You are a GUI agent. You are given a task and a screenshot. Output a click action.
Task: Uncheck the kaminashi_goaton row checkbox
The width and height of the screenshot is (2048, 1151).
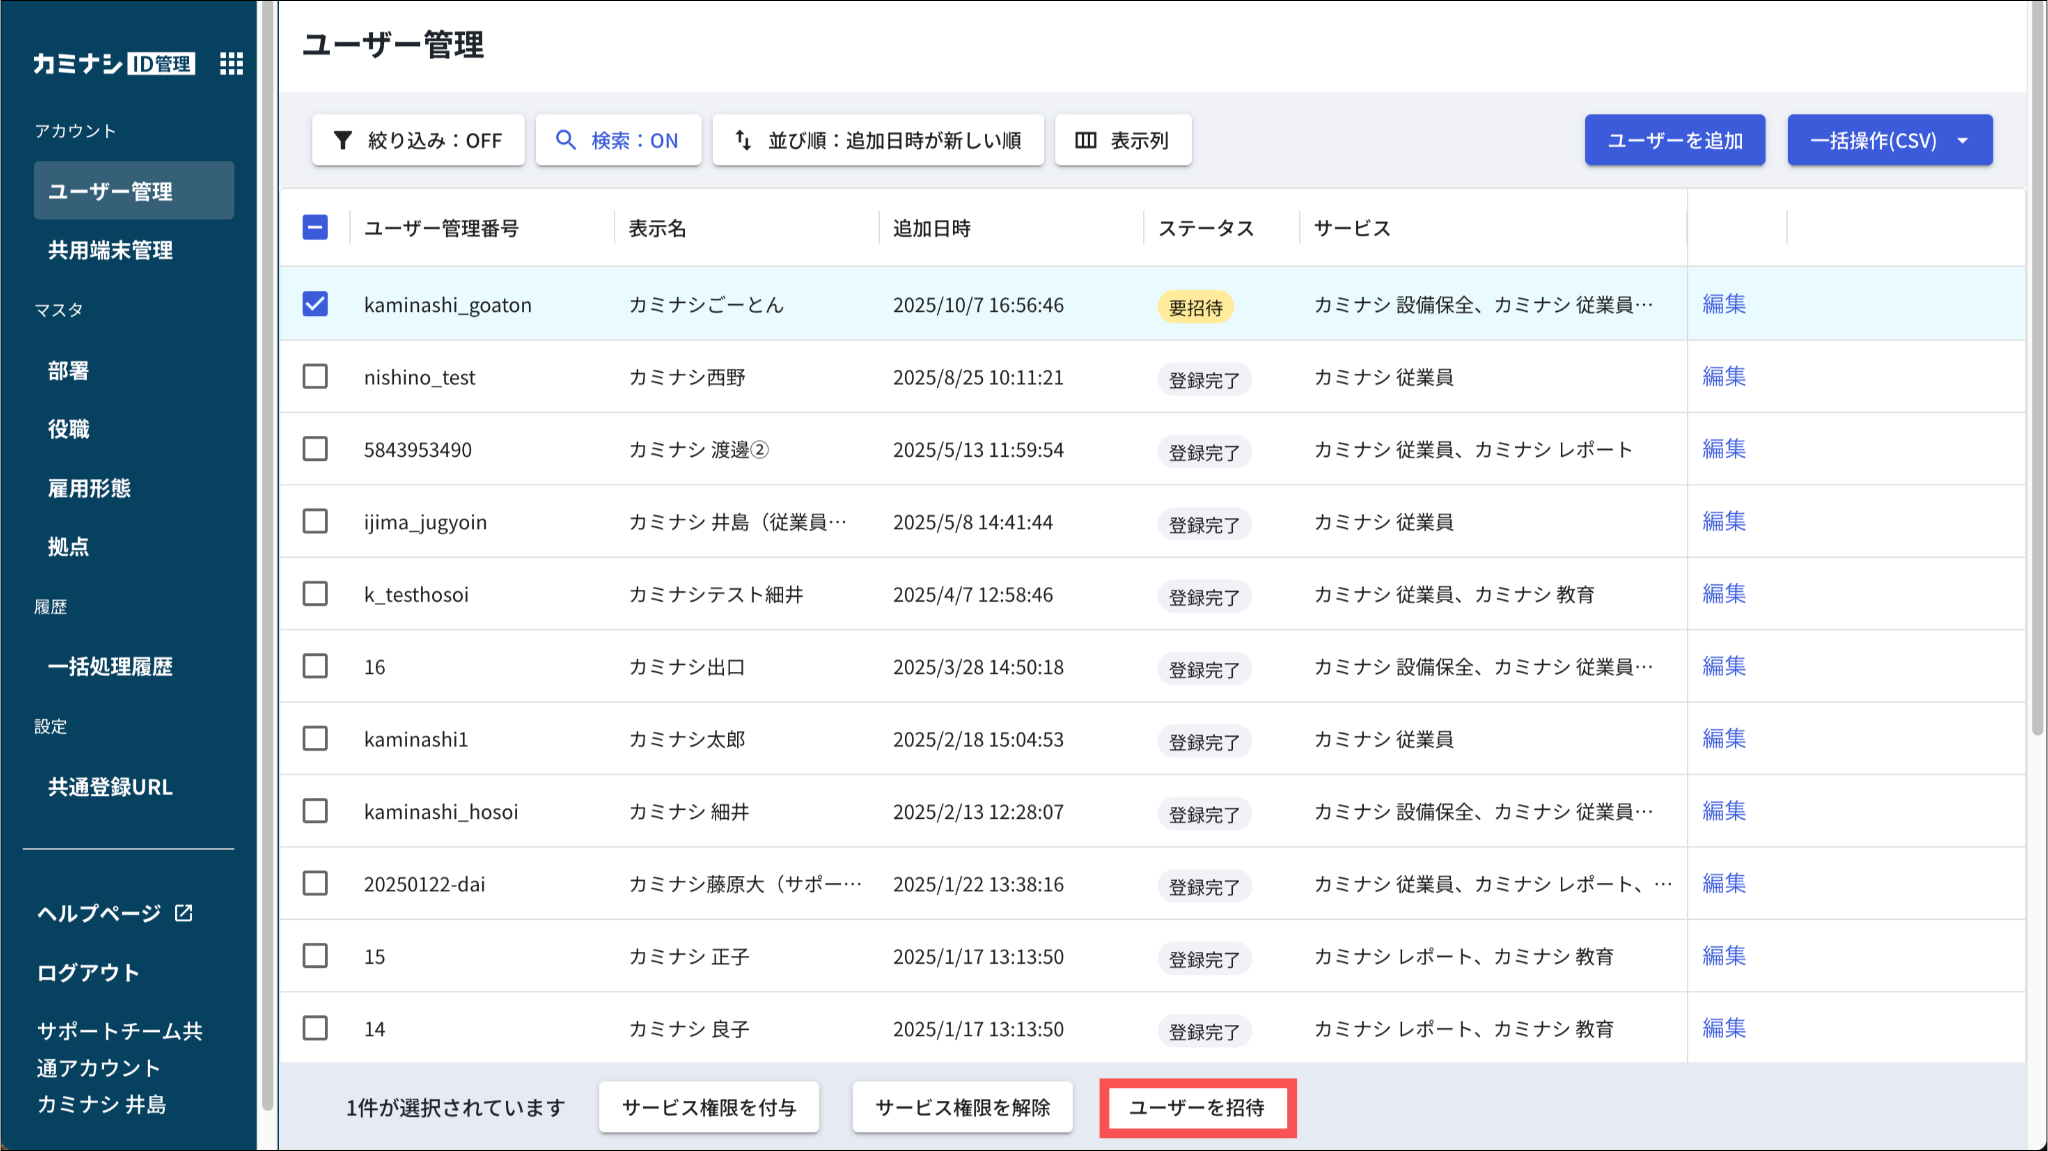pos(315,304)
